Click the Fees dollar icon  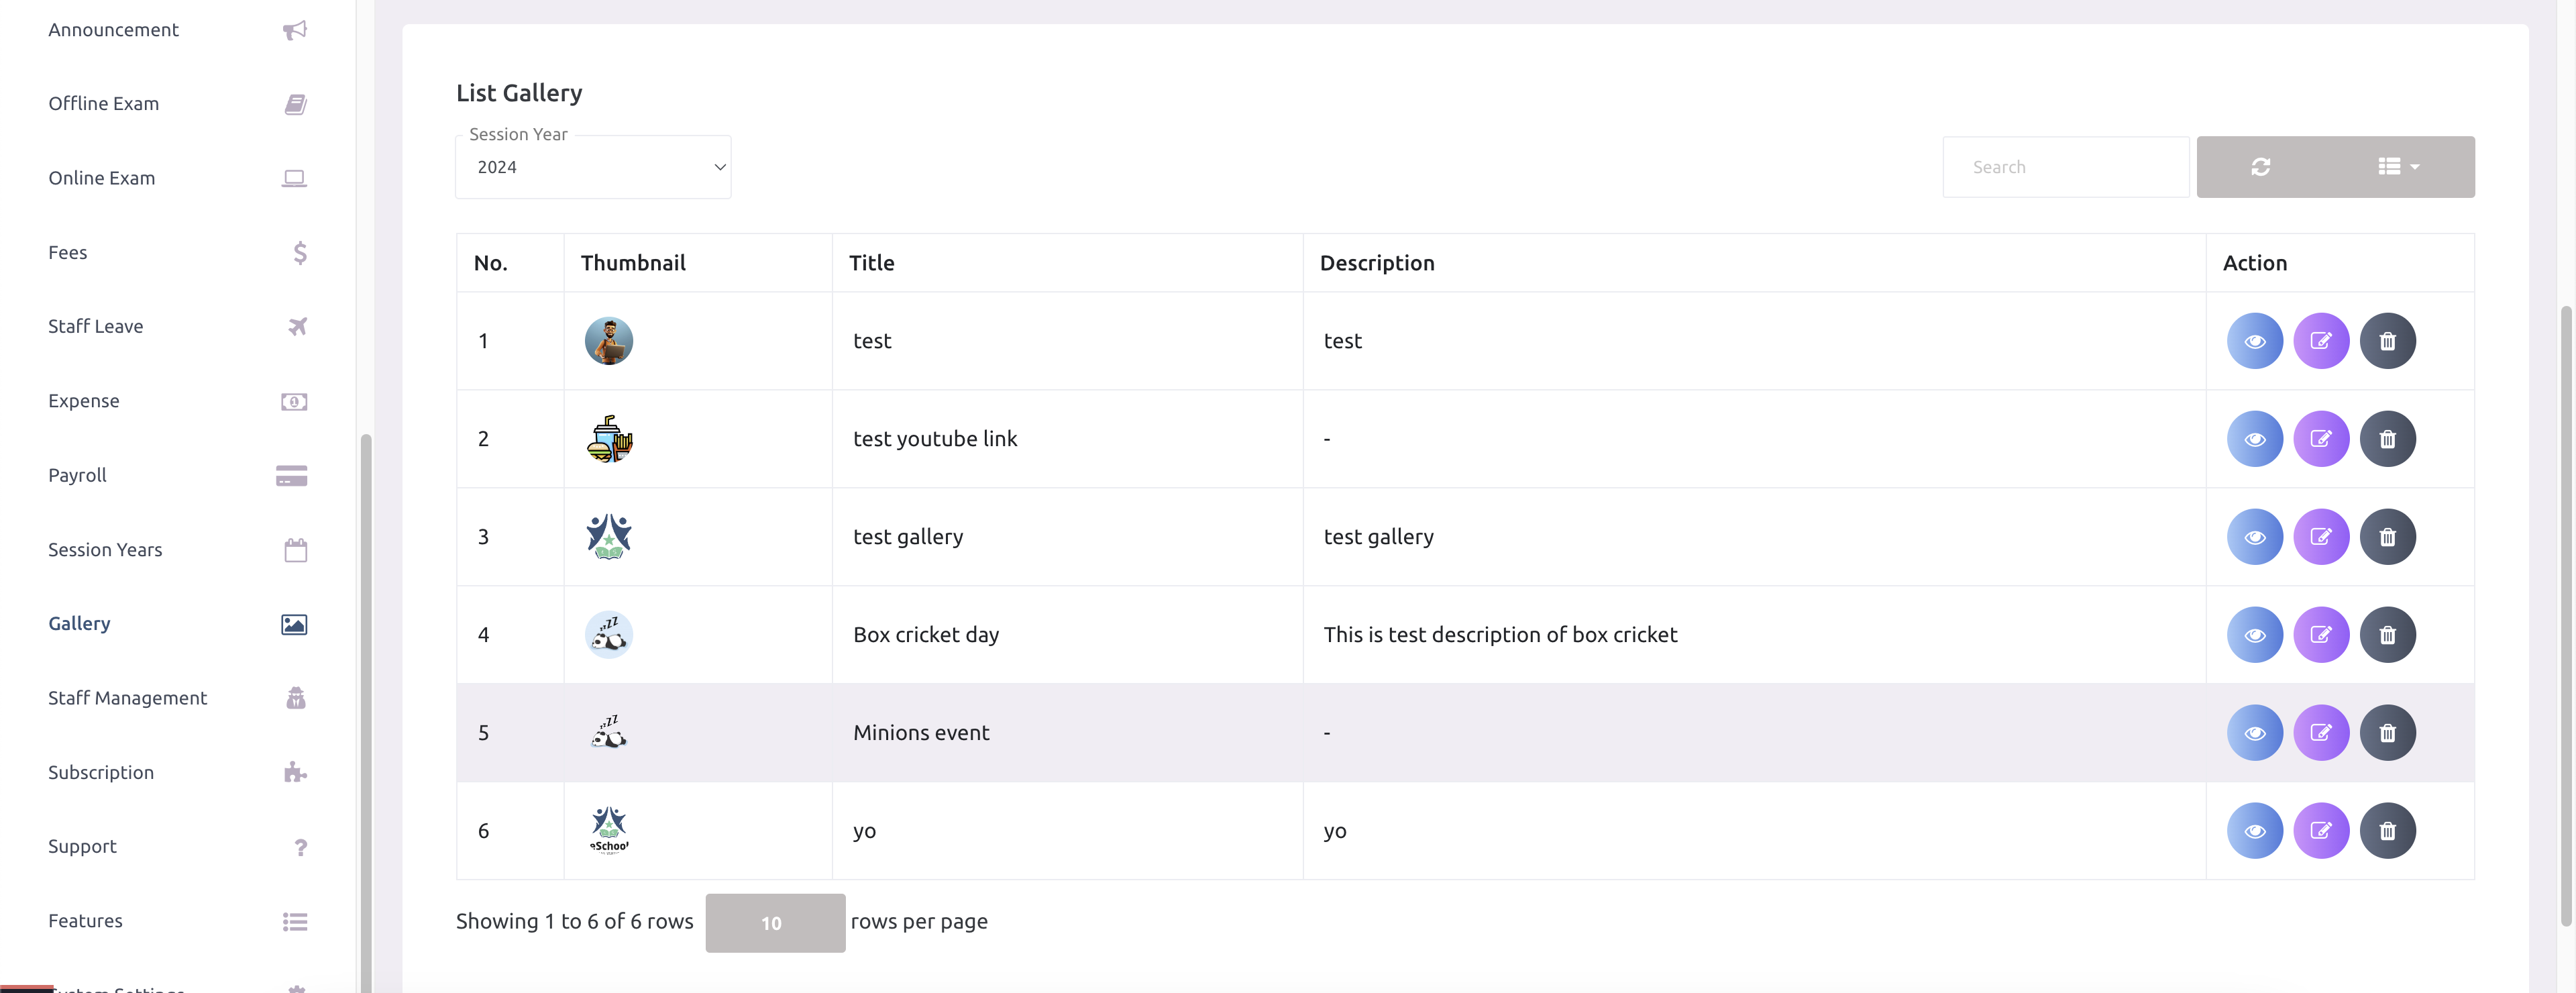(x=299, y=253)
